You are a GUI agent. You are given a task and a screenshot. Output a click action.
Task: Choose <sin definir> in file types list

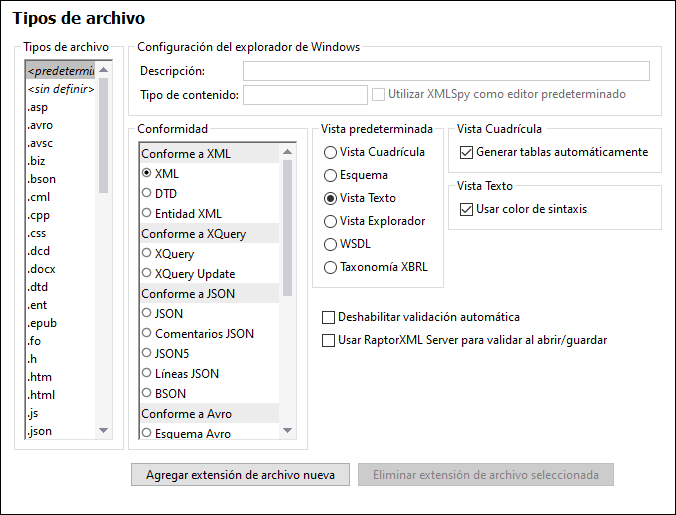tap(60, 89)
